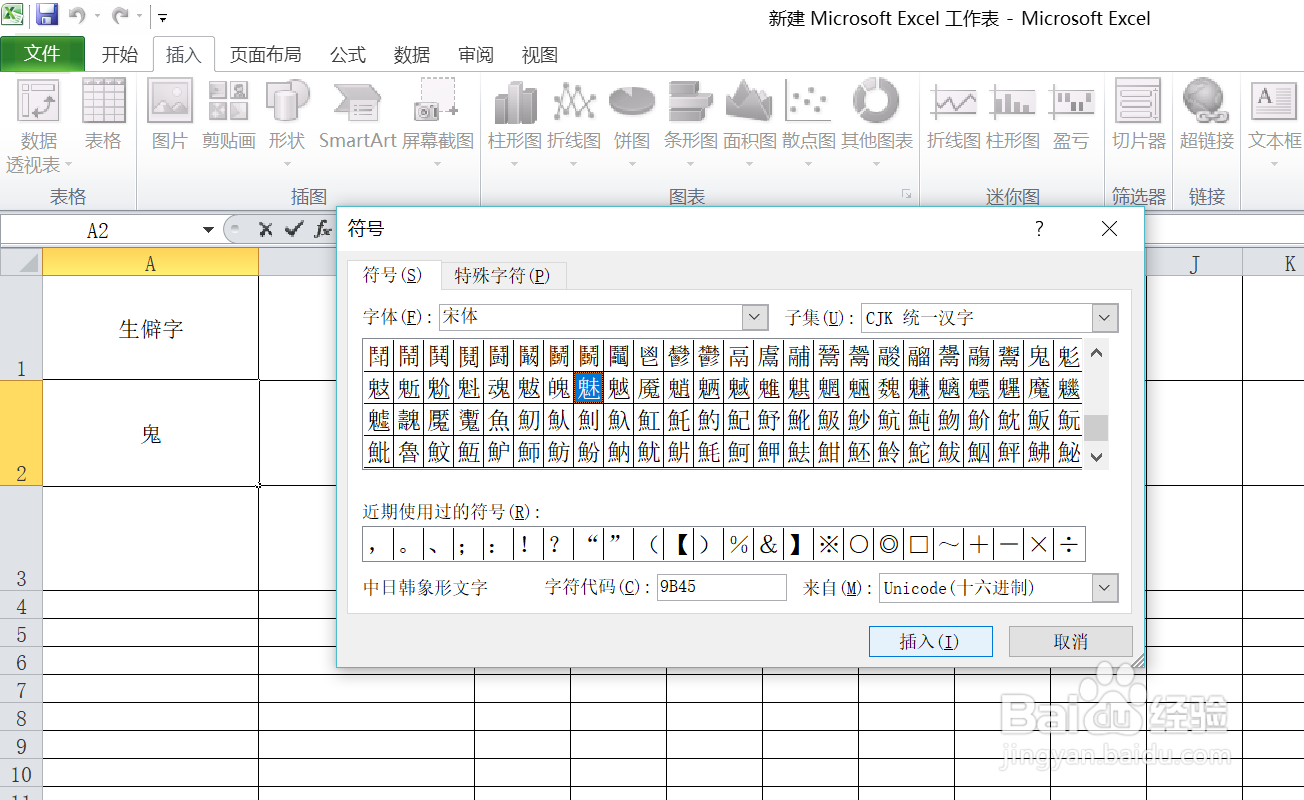Image resolution: width=1304 pixels, height=800 pixels.
Task: Insert a Scatter chart (散点图)
Action: click(809, 122)
